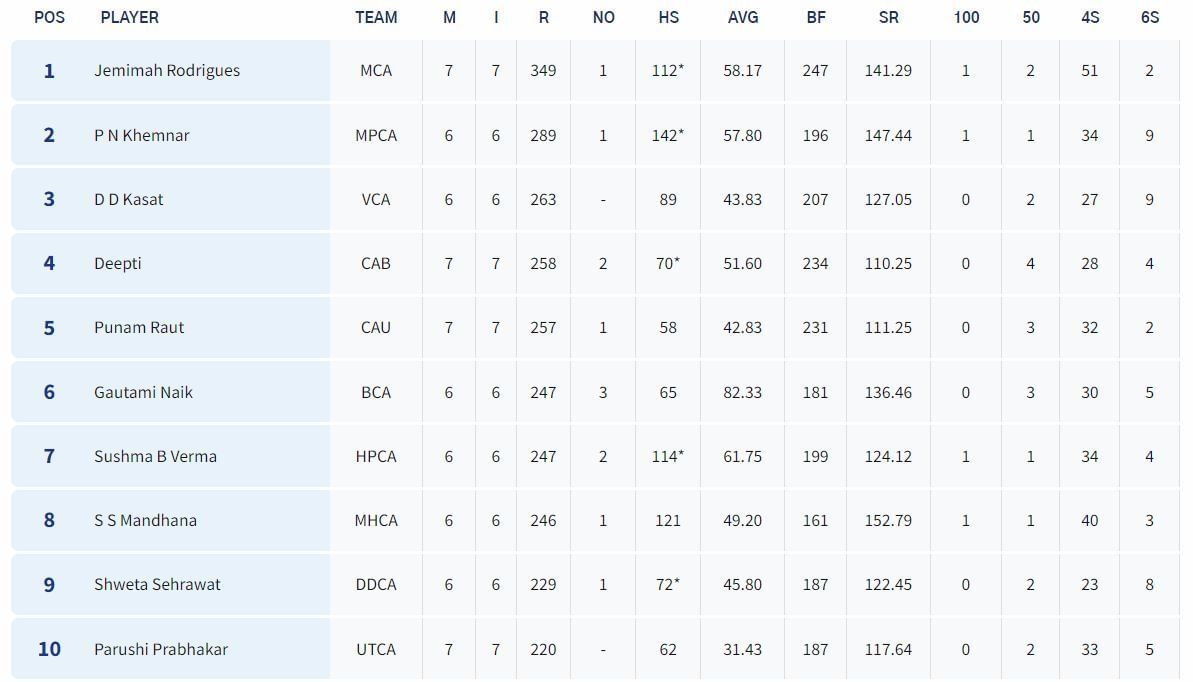Open S S Mandhana player profile
Screen dimensions: 1193x682
pyautogui.click(x=145, y=520)
